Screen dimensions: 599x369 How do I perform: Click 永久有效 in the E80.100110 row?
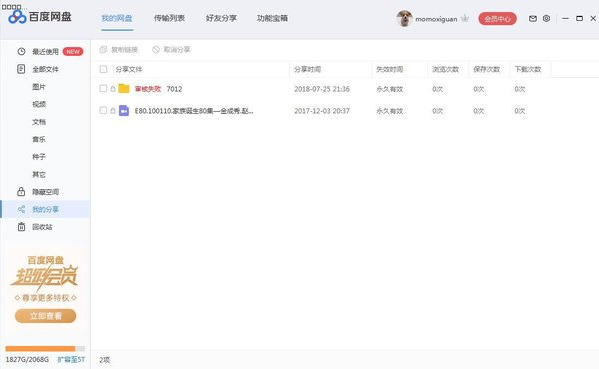pos(390,111)
